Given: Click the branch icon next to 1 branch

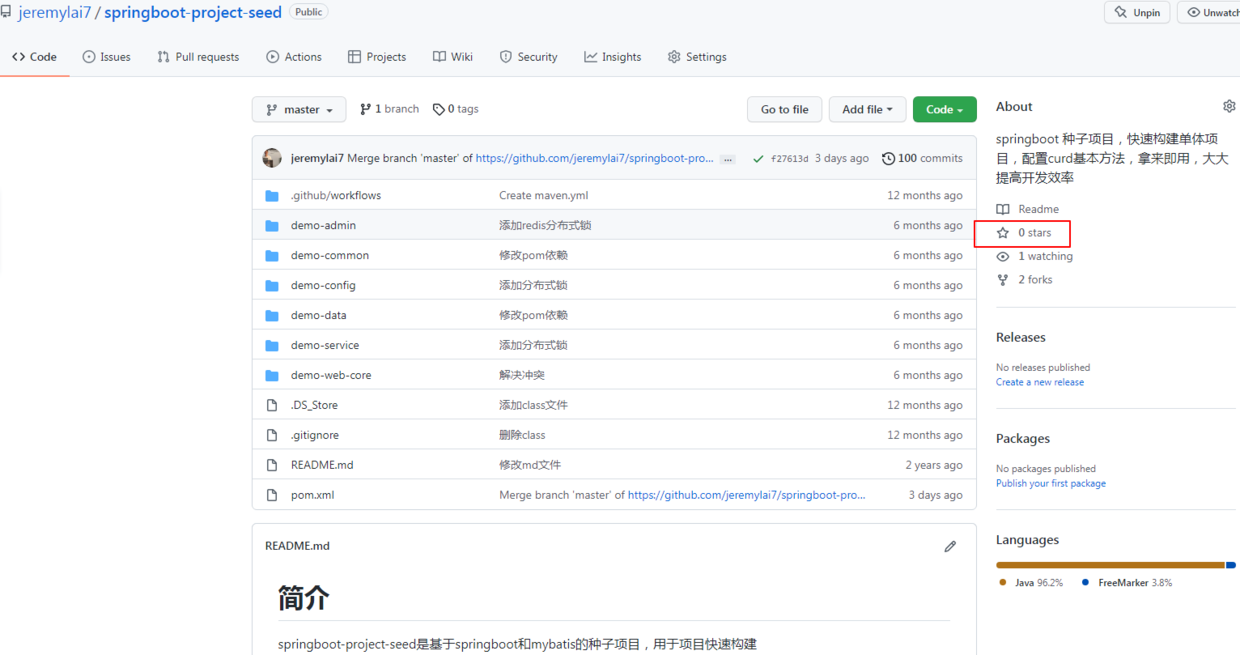Looking at the screenshot, I should 365,109.
